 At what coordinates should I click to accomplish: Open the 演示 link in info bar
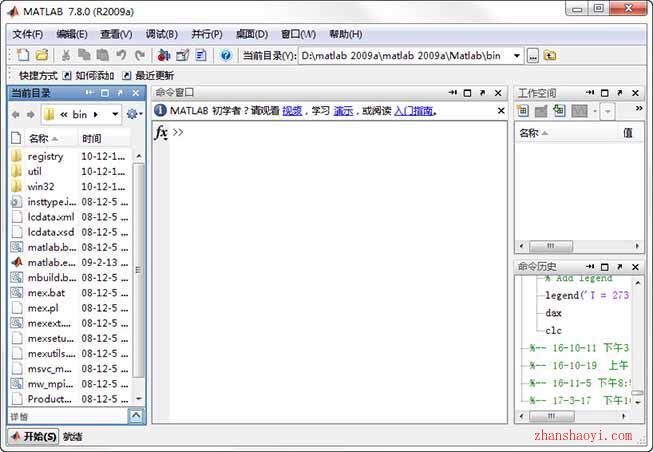click(x=343, y=111)
